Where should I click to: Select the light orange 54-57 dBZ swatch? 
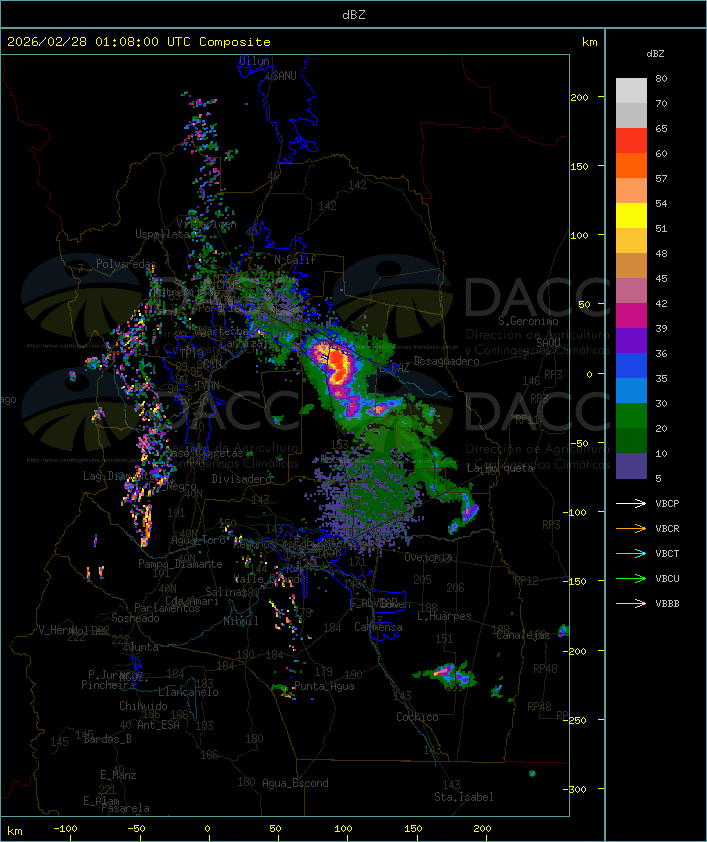click(631, 191)
